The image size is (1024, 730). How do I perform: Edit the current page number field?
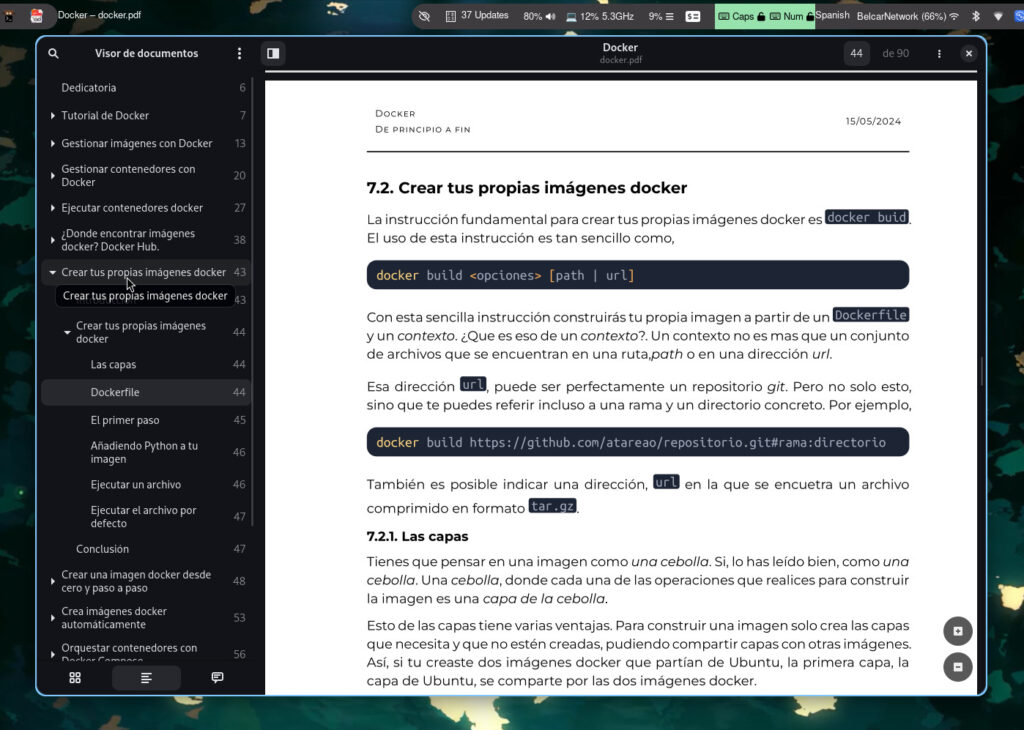[856, 54]
